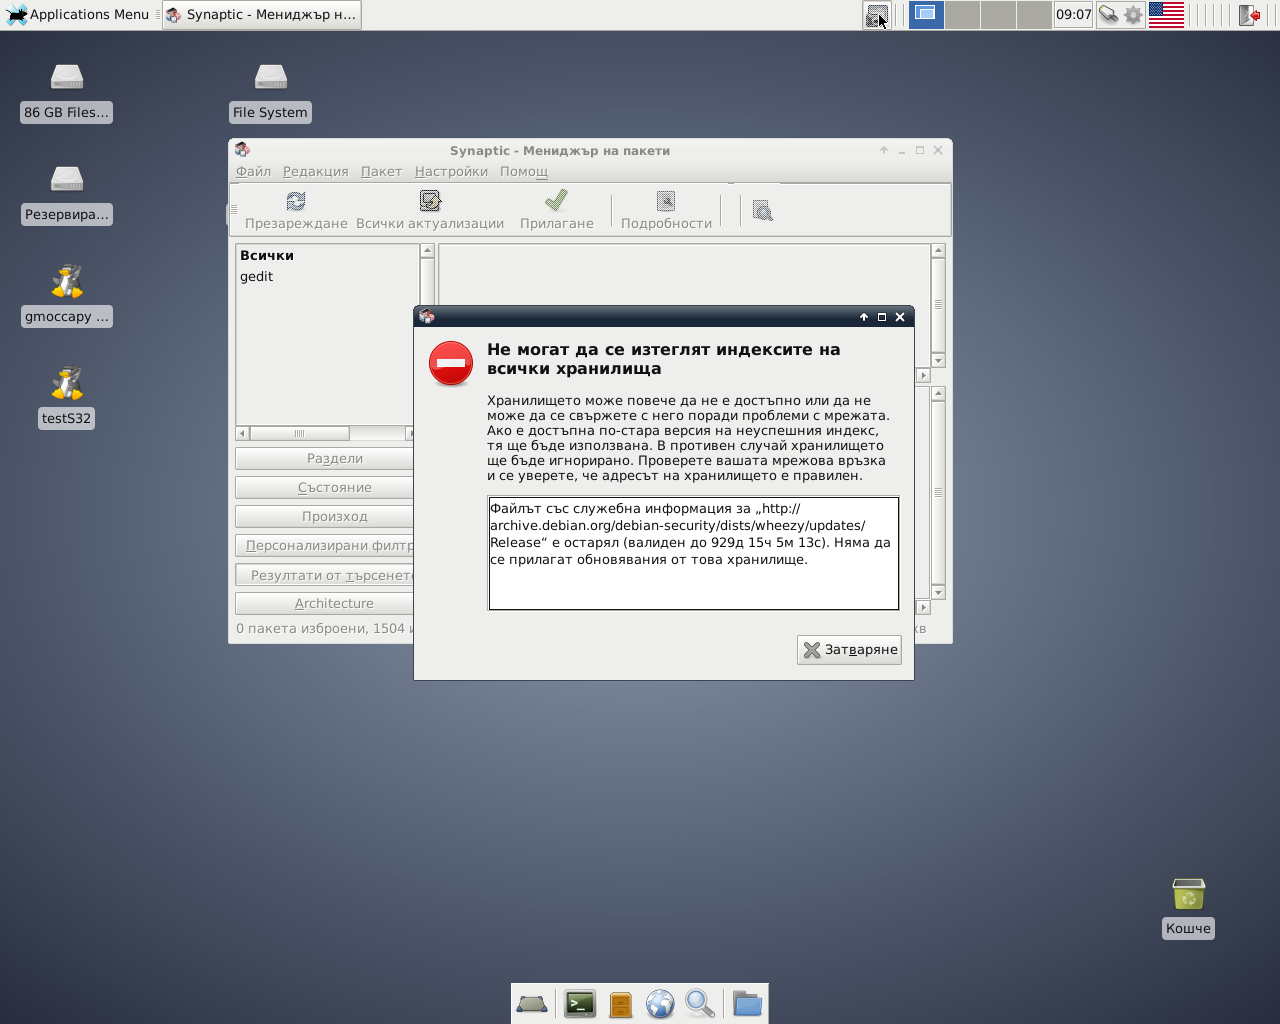
Task: Select gedit in the Synaptic category list
Action: pos(256,276)
